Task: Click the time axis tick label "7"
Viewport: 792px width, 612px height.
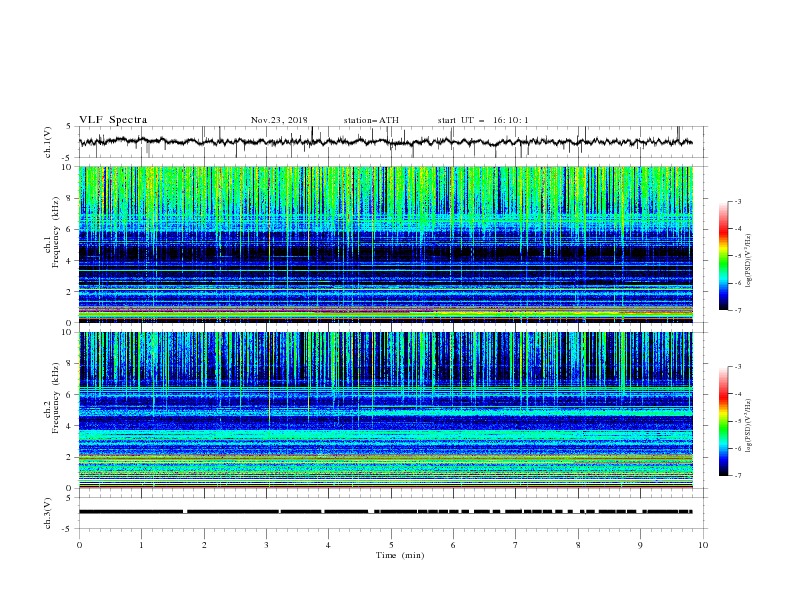Action: point(516,545)
